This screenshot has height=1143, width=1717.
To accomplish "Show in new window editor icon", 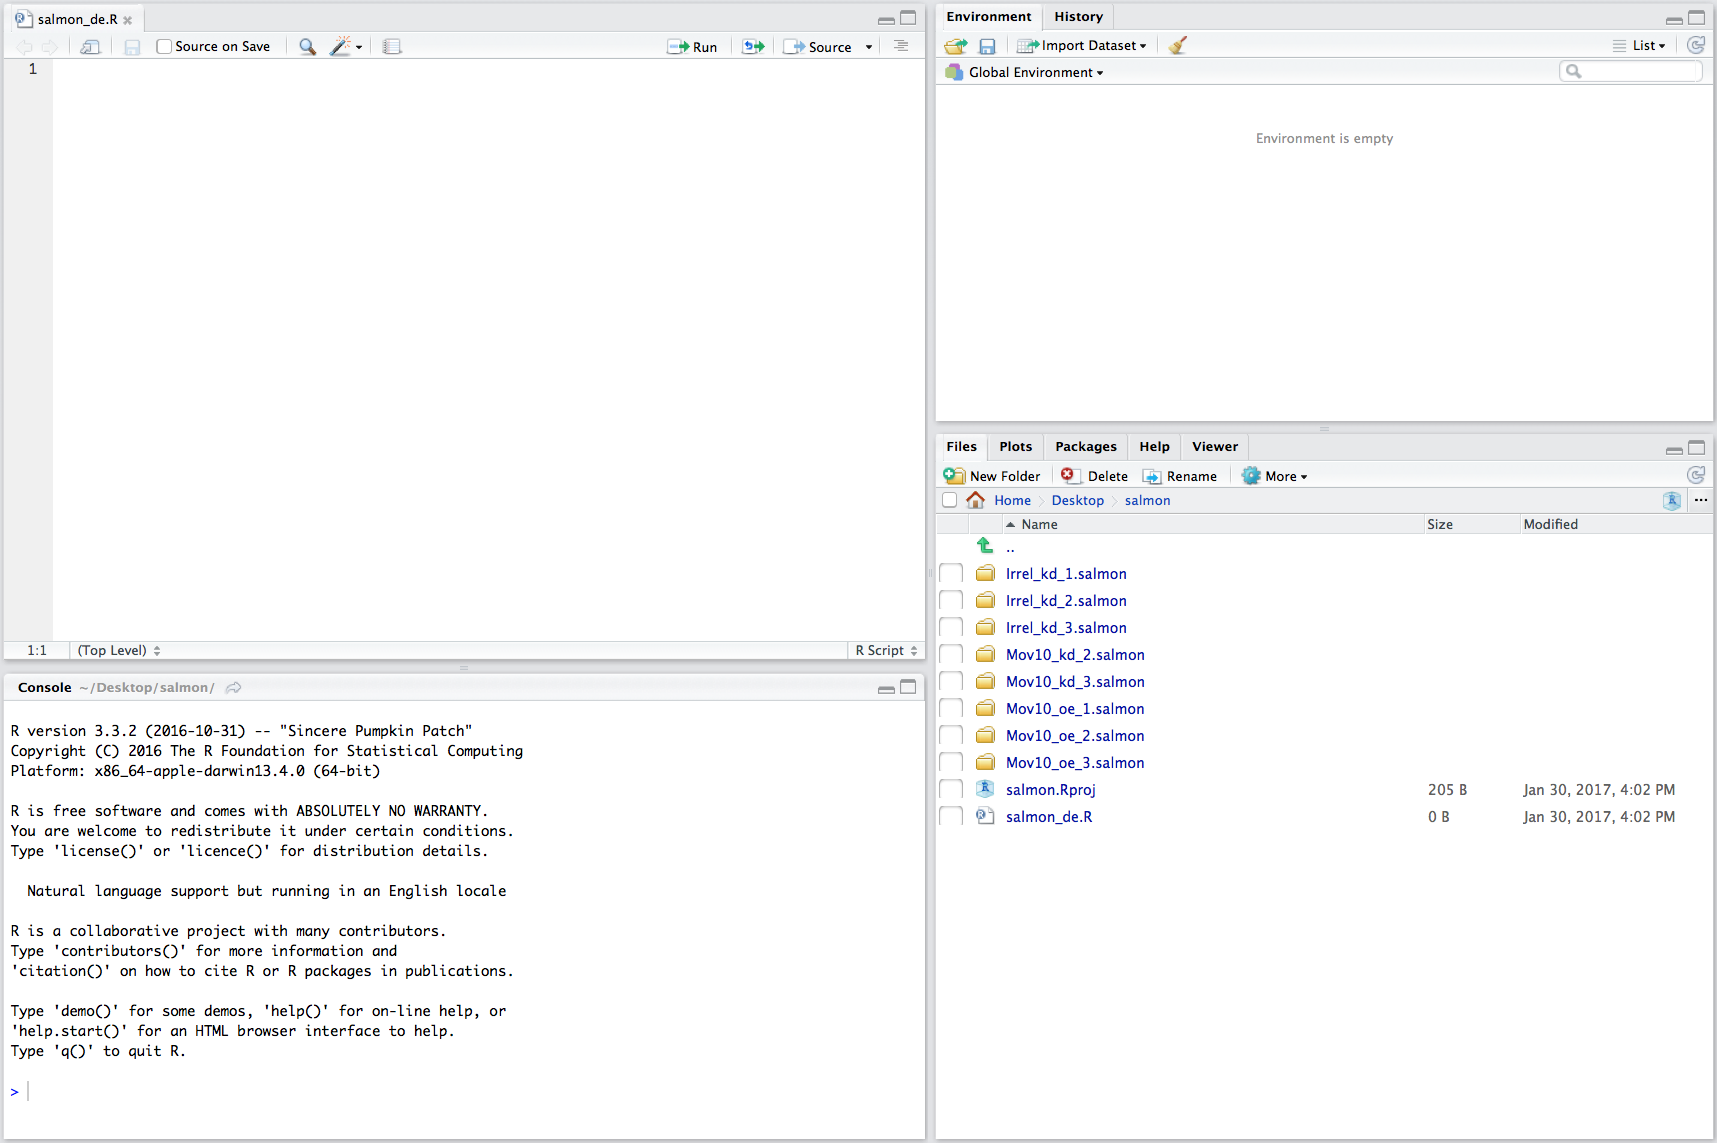I will [90, 47].
